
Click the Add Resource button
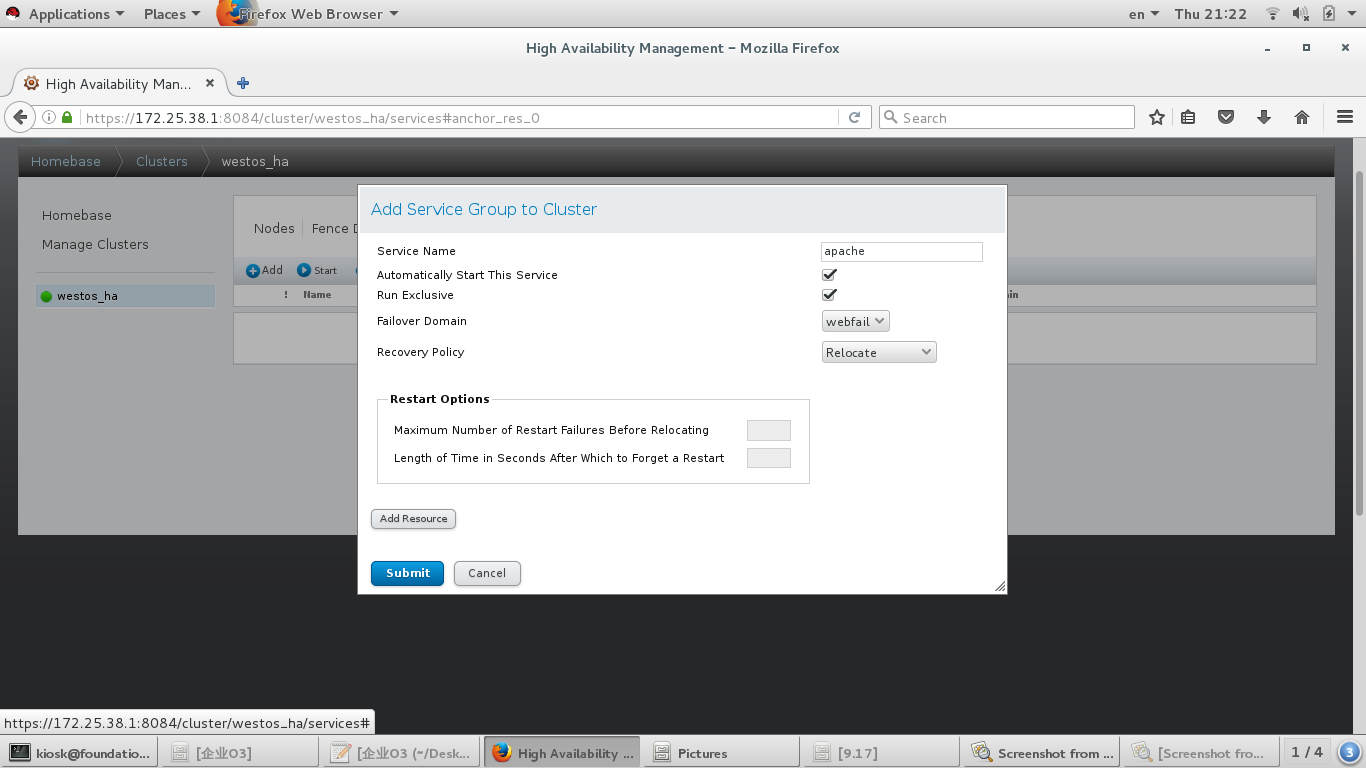coord(413,519)
